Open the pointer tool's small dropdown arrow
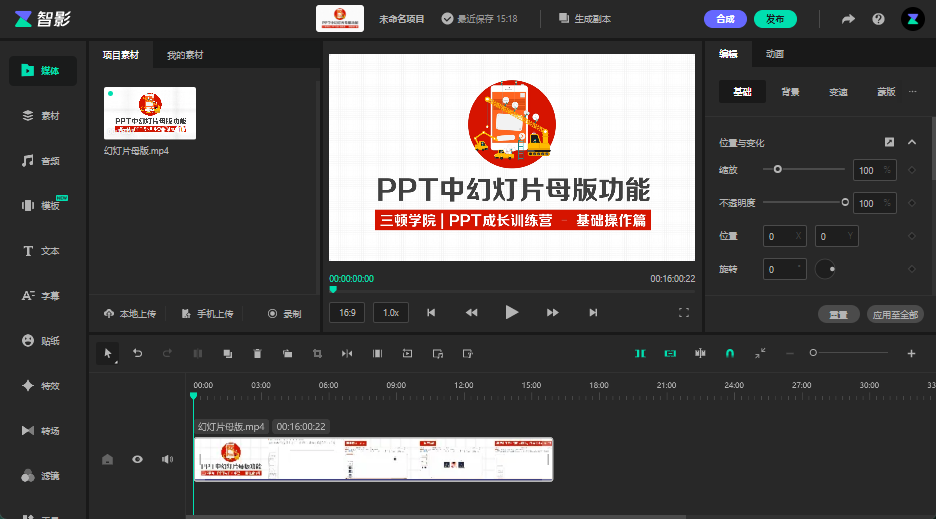 [115, 362]
